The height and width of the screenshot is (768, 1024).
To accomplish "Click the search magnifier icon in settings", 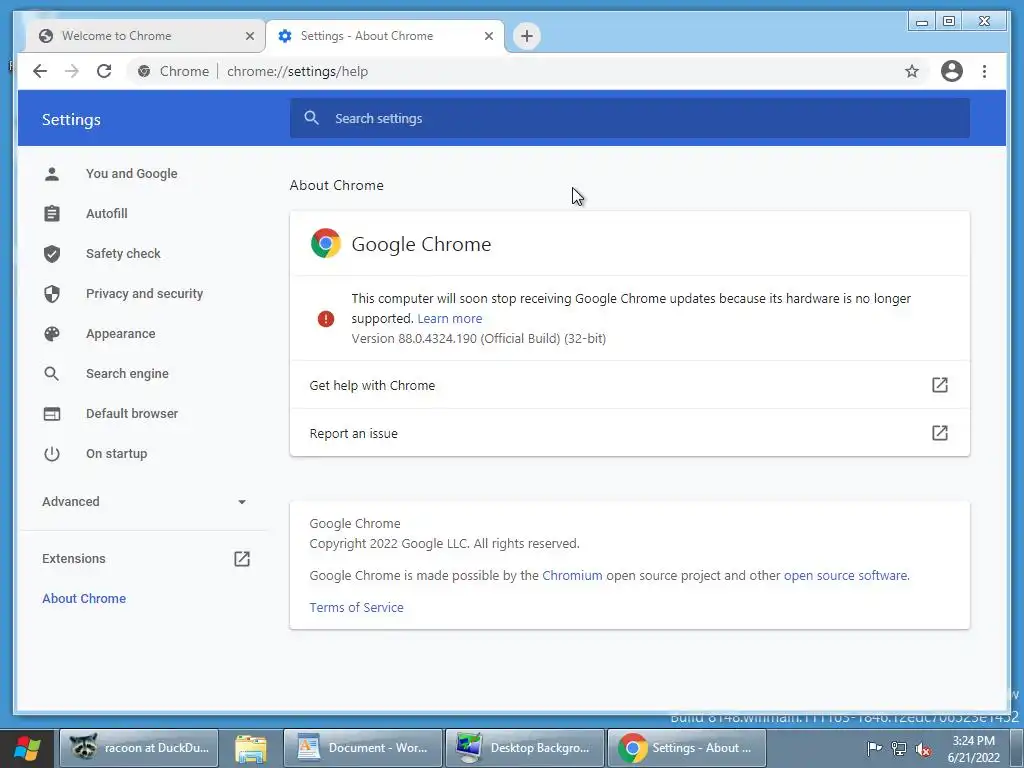I will pos(312,118).
